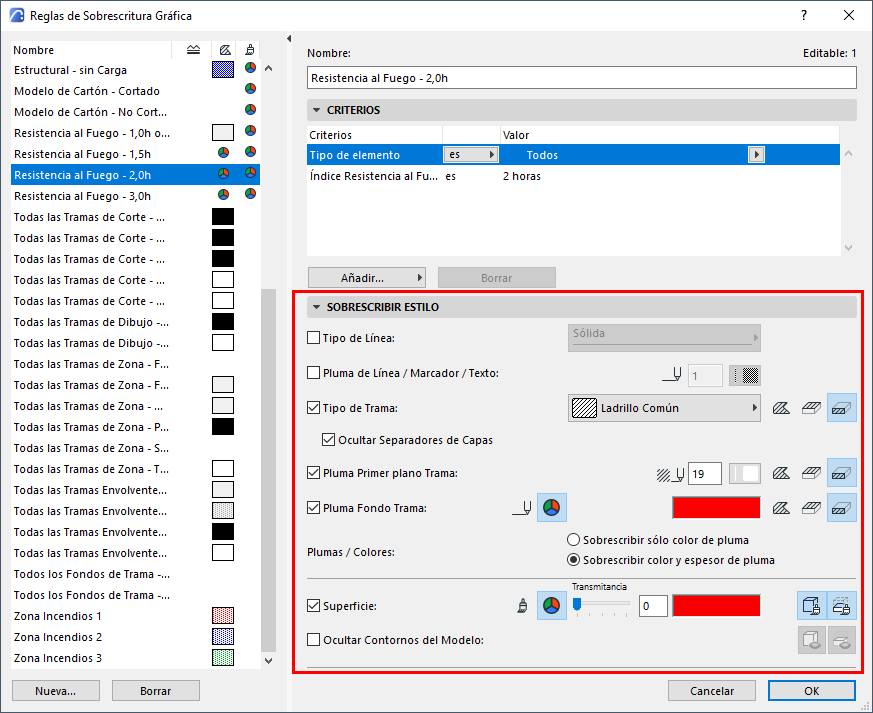The width and height of the screenshot is (873, 713).
Task: Uncheck Pluma Primer plano Trama checkbox
Action: (313, 473)
